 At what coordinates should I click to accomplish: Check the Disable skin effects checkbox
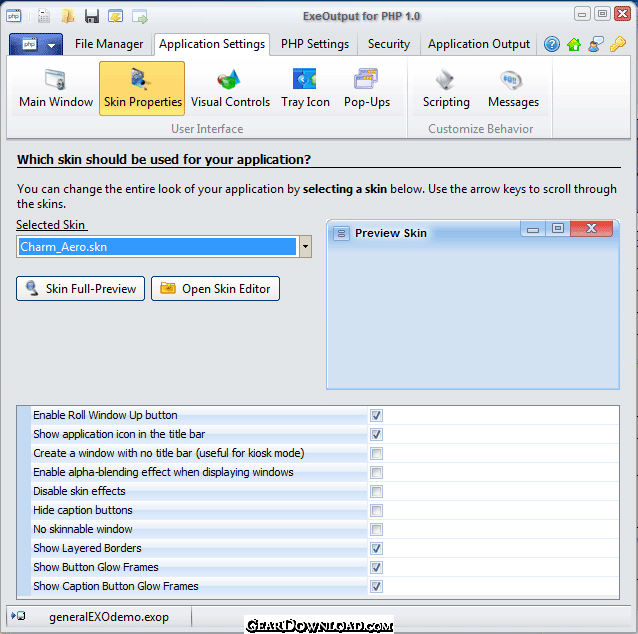click(376, 491)
